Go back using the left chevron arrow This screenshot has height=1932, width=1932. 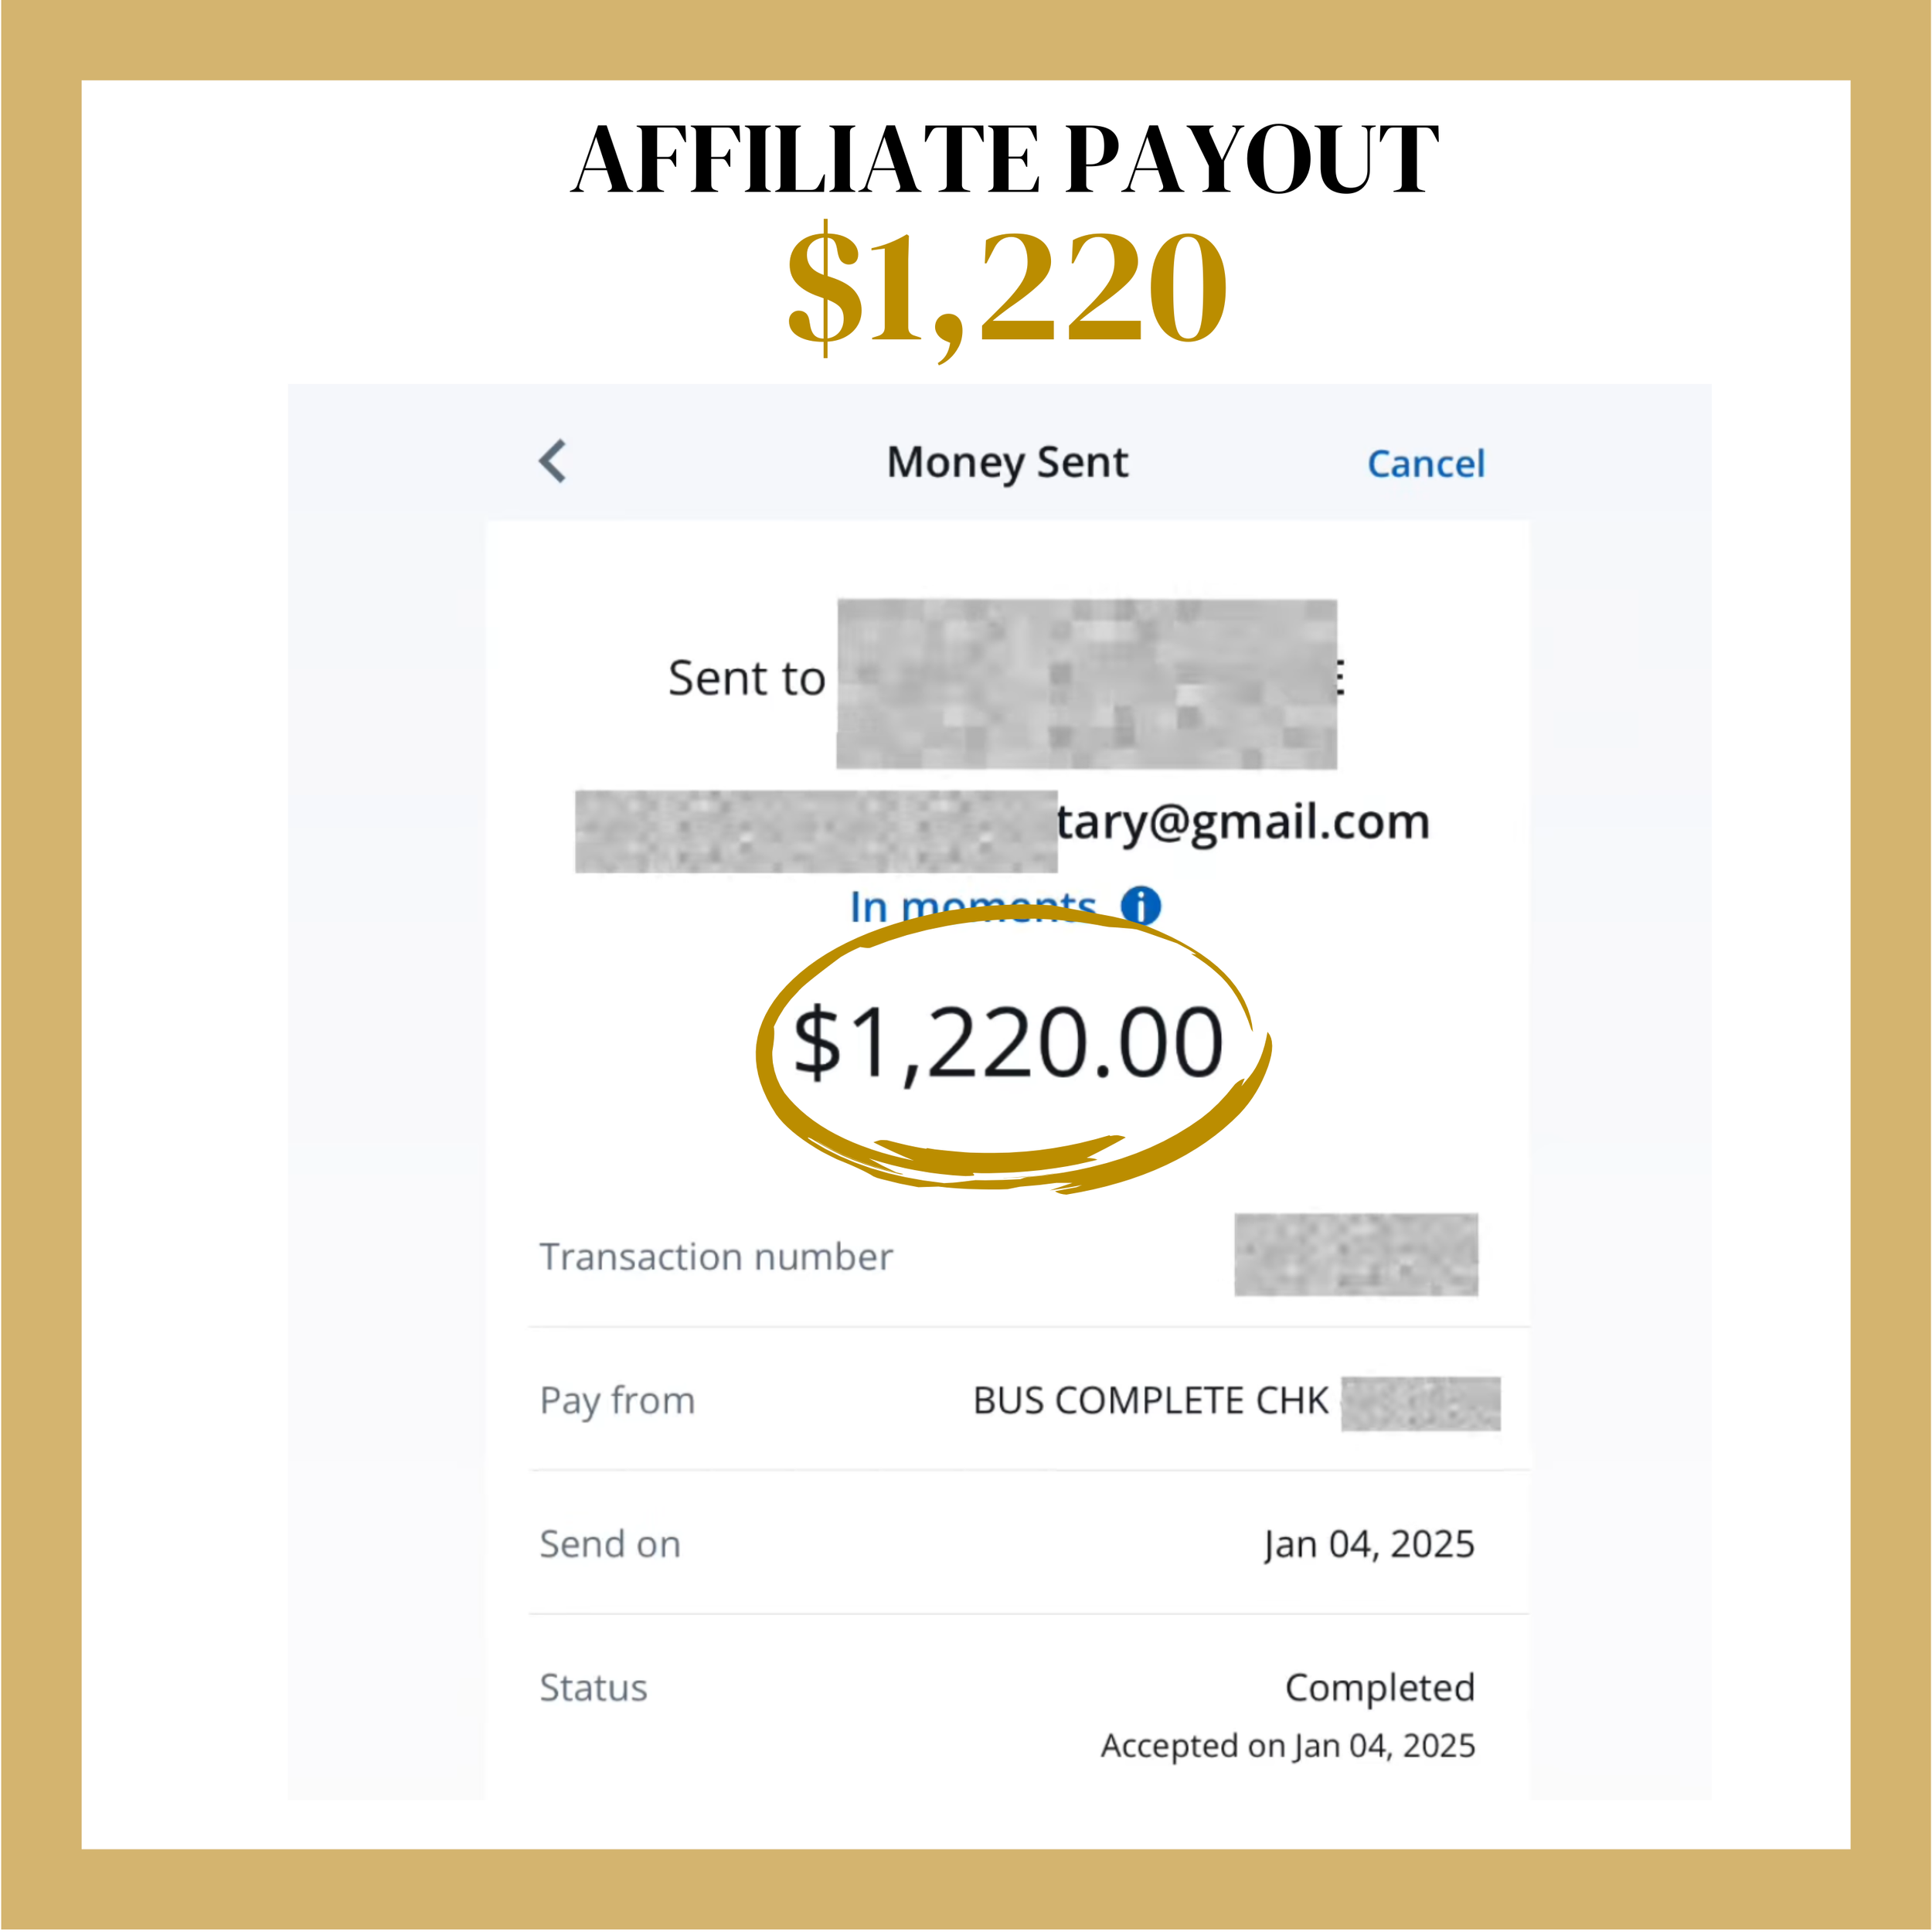(x=552, y=461)
